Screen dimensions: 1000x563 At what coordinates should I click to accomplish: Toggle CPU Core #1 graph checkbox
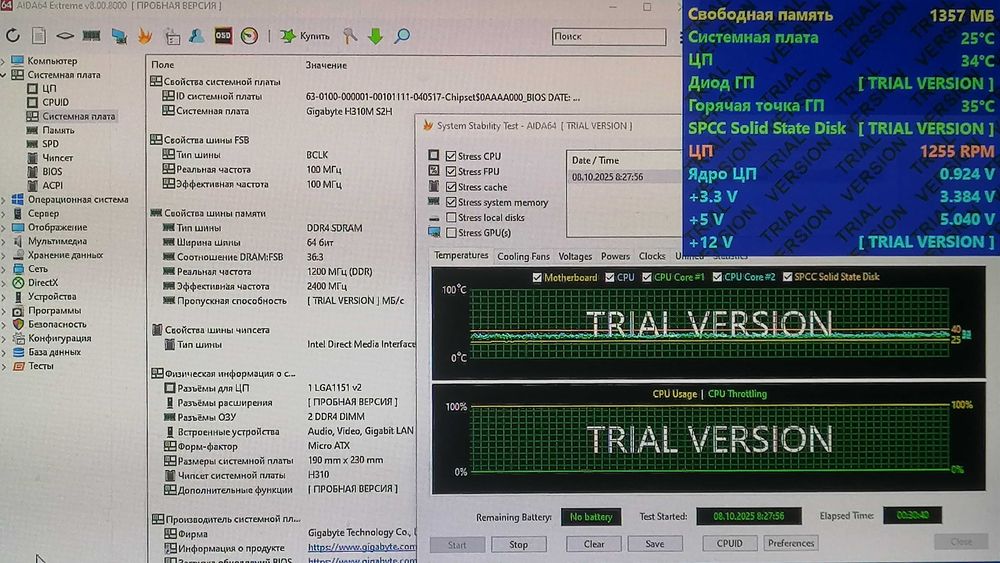point(647,277)
